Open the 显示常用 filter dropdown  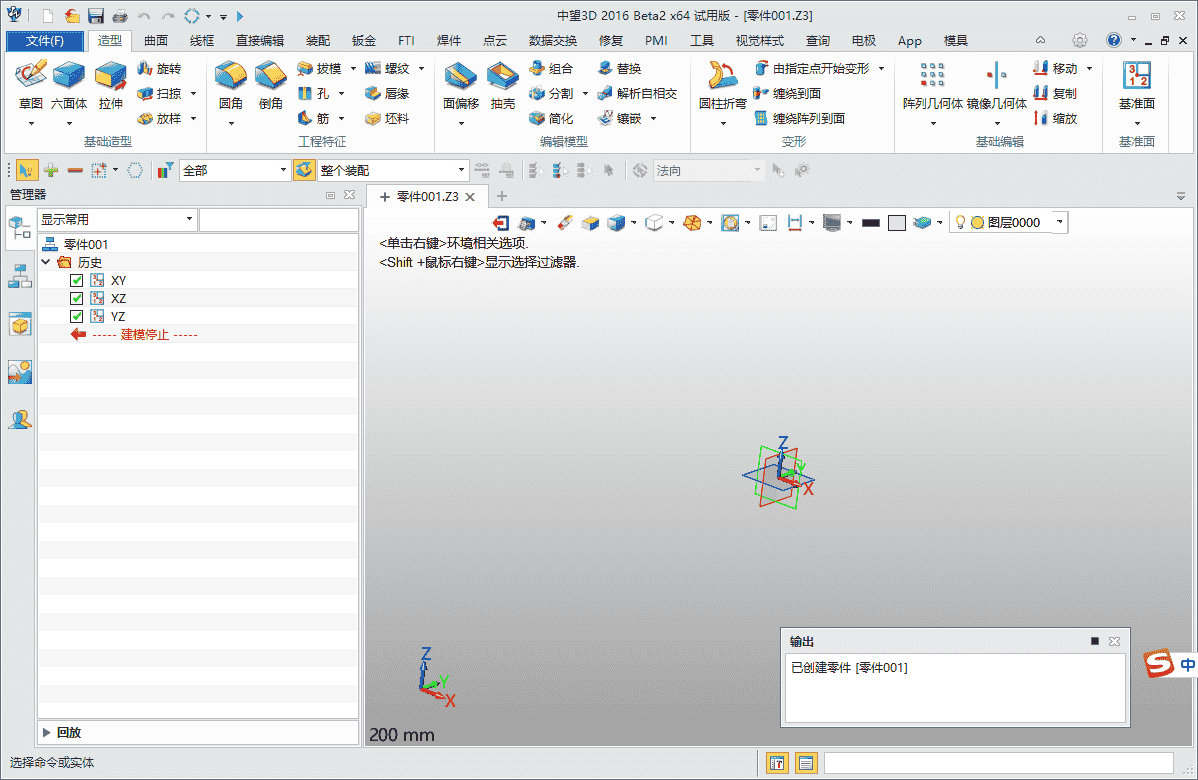point(117,219)
